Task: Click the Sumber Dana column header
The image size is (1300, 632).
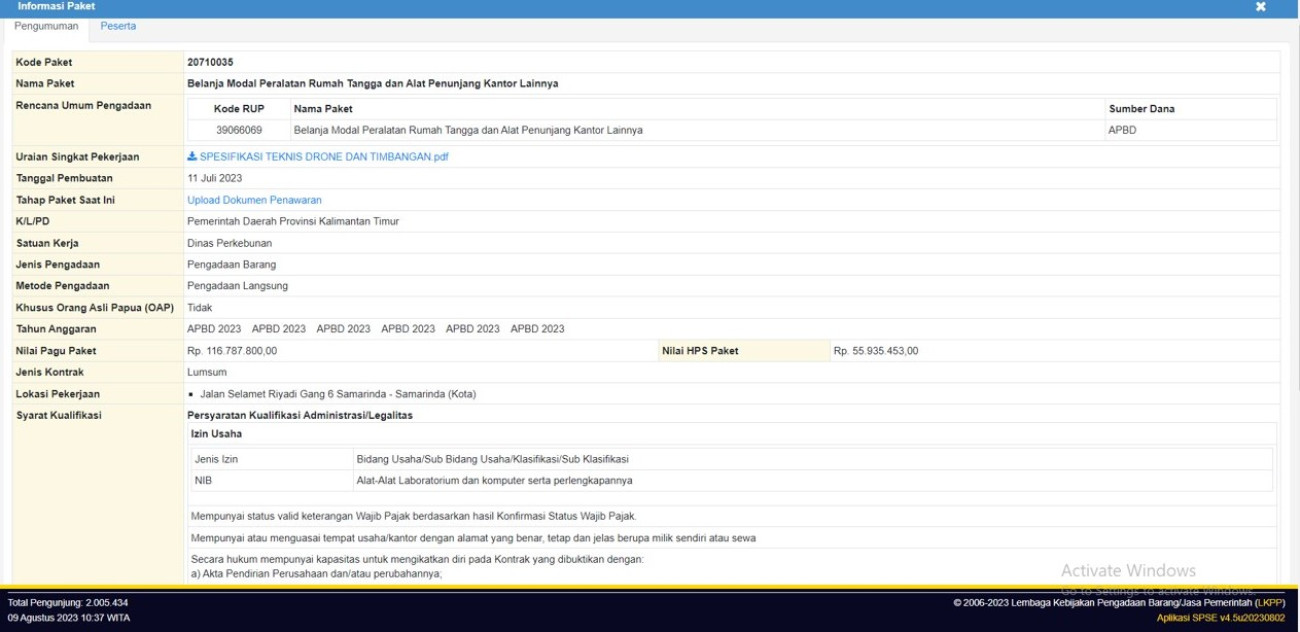Action: coord(1141,108)
